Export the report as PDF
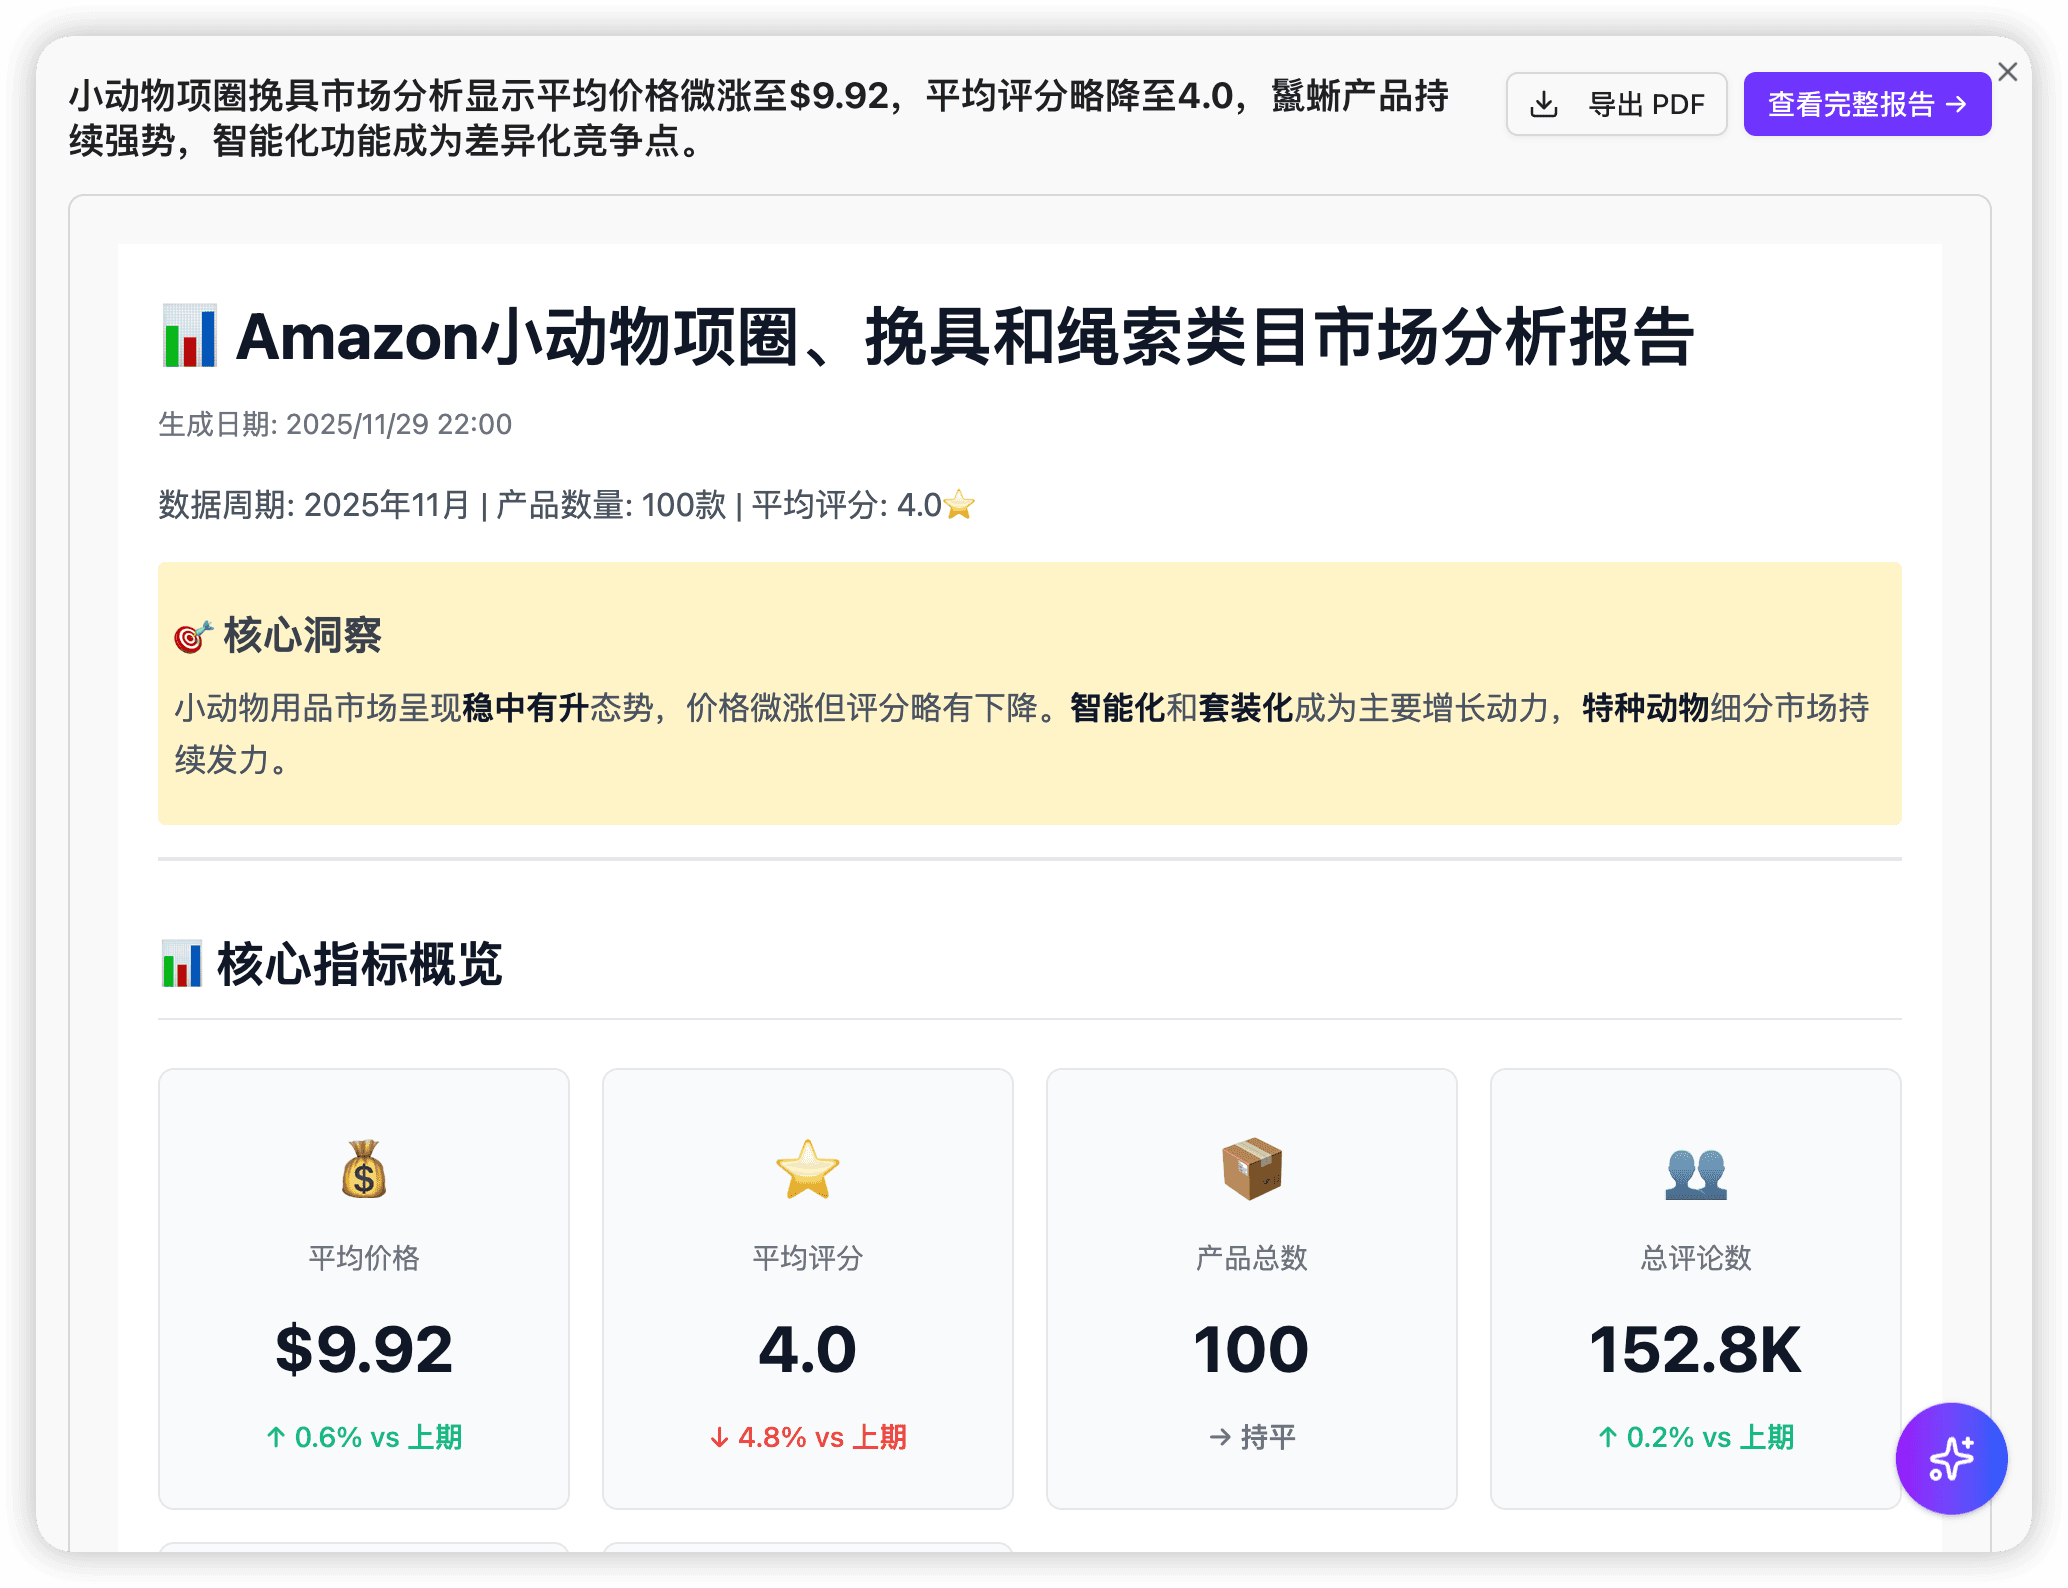Viewport: 2068px width, 1588px height. click(1616, 103)
